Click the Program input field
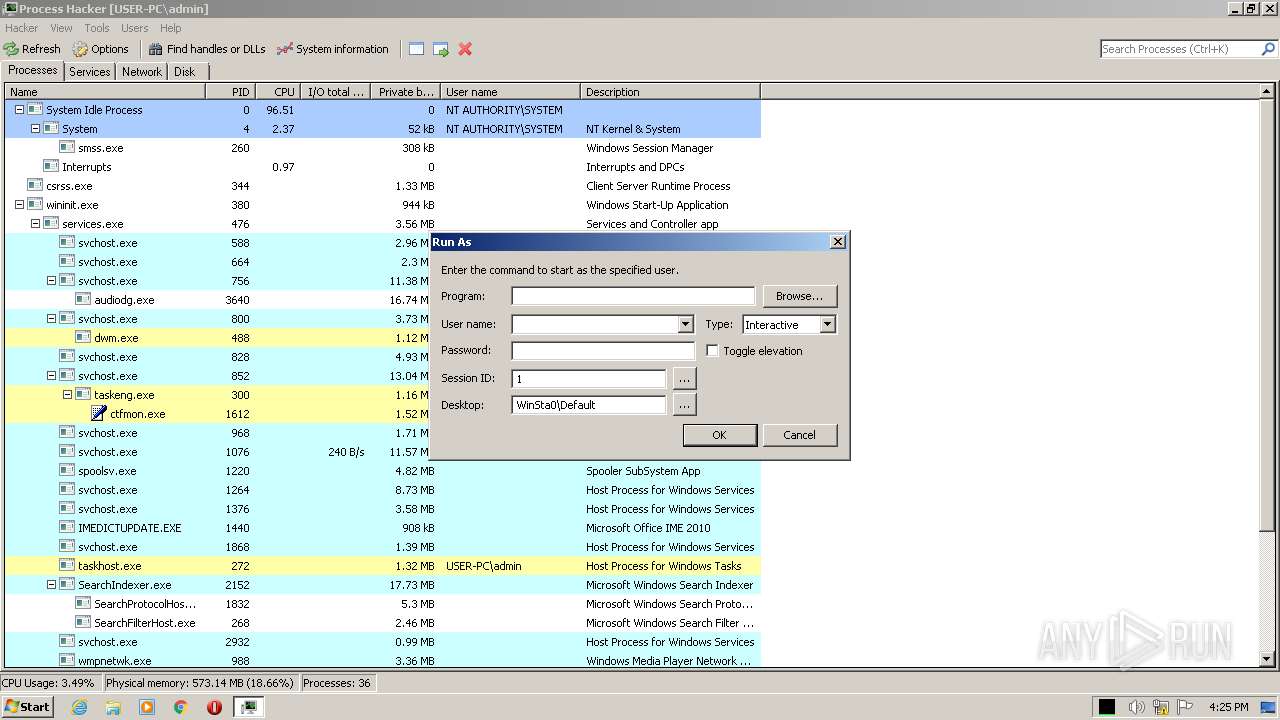Screen dimensions: 1280x720 [633, 296]
